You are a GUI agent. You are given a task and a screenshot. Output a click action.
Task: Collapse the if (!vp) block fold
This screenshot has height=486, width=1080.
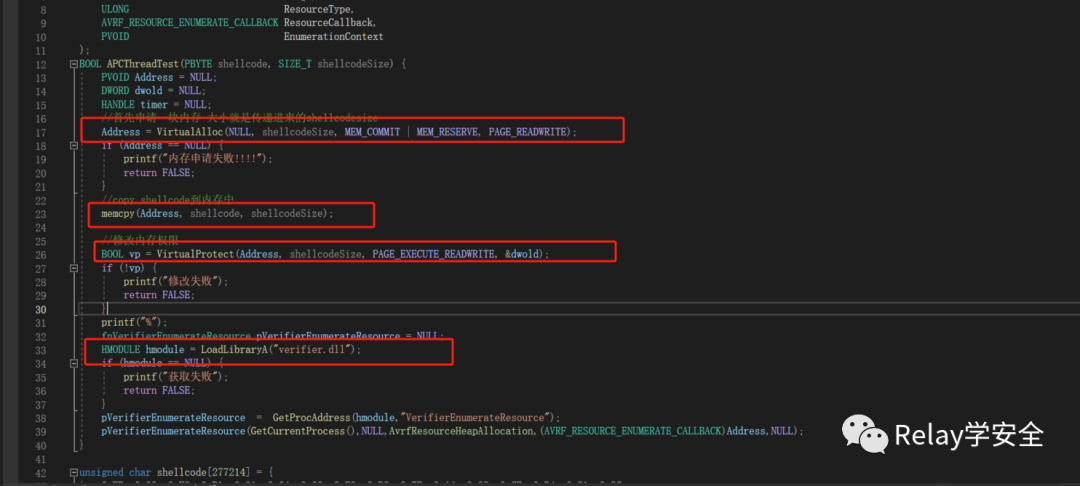(74, 268)
